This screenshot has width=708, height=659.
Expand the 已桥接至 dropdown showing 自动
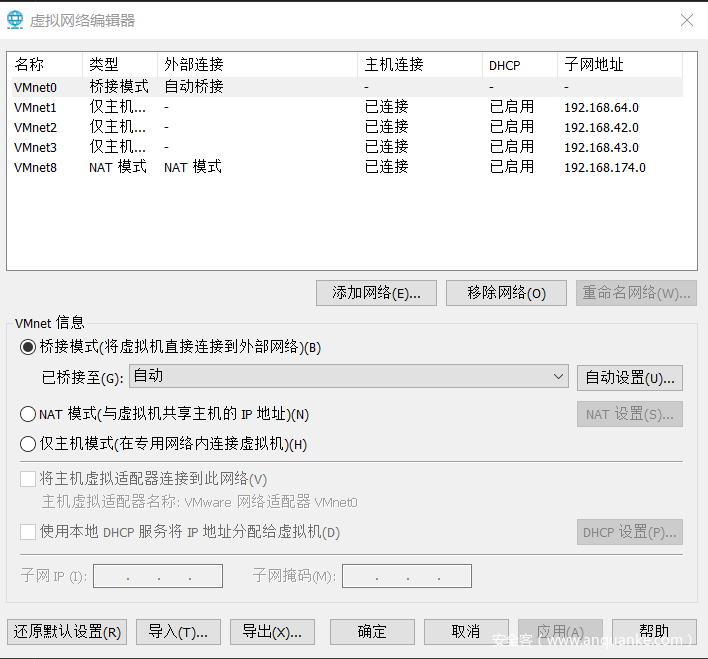tap(349, 376)
